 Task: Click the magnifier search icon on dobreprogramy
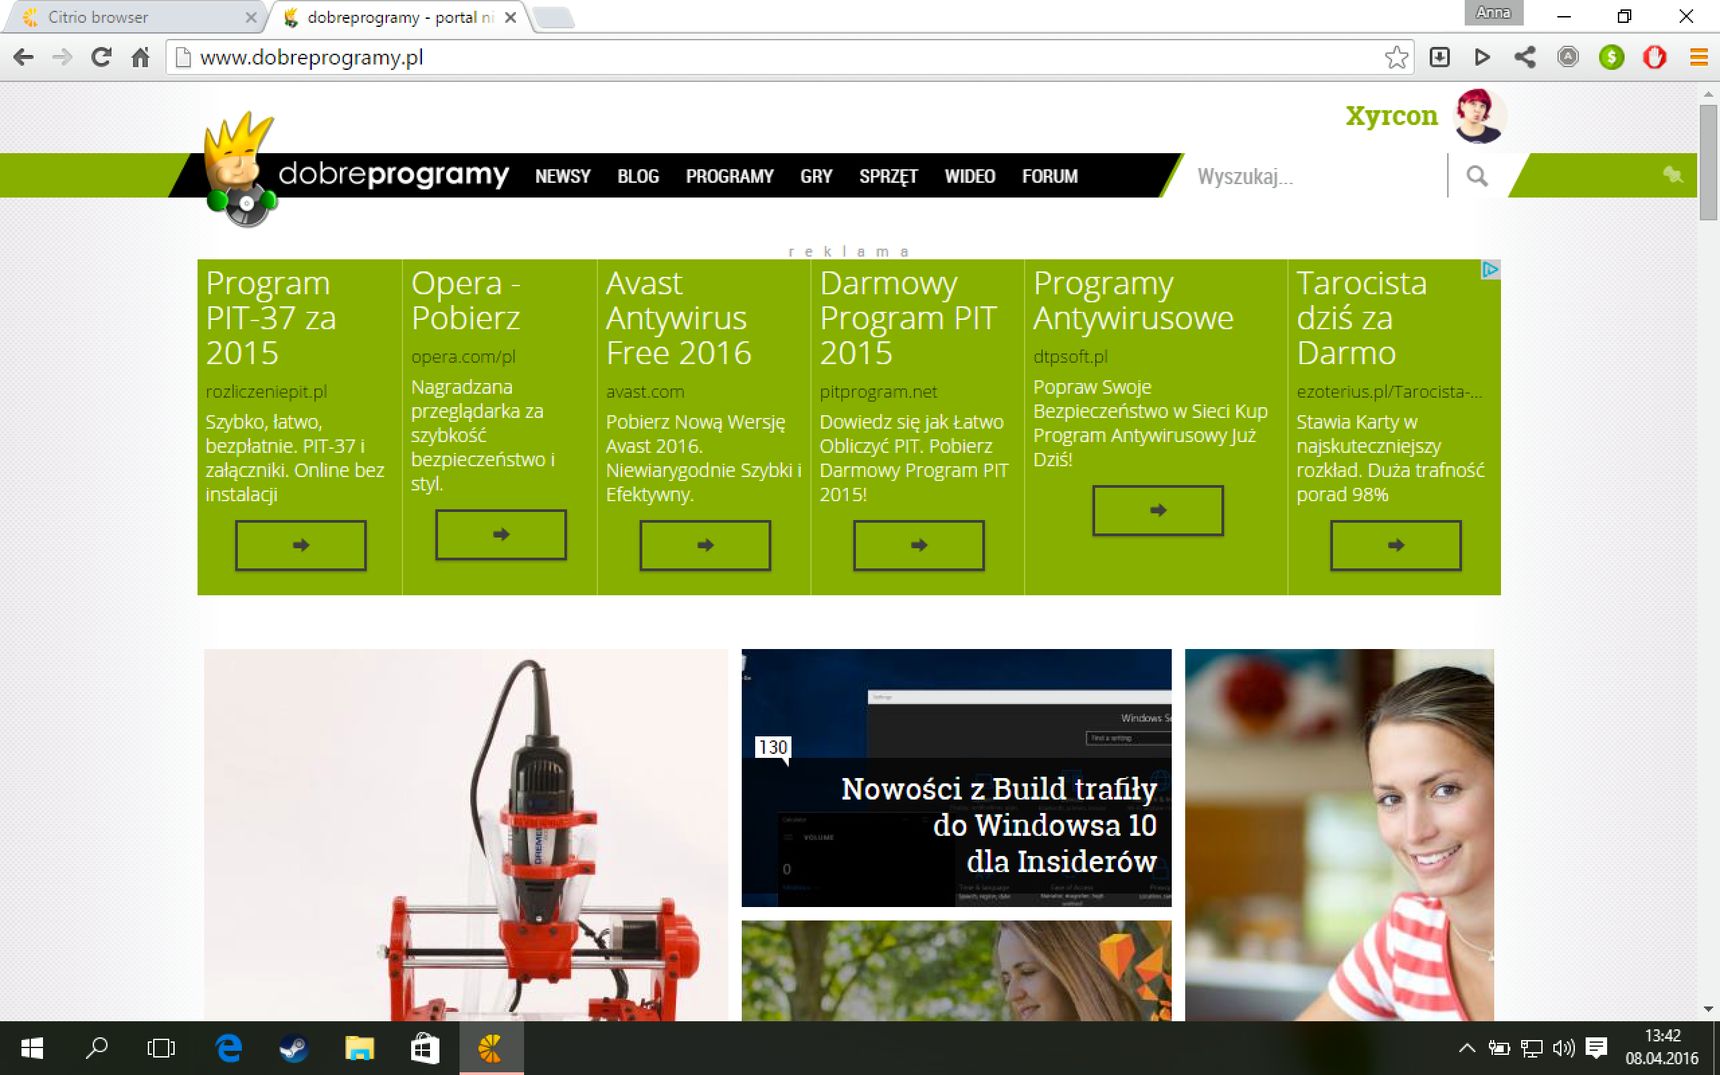click(1477, 176)
